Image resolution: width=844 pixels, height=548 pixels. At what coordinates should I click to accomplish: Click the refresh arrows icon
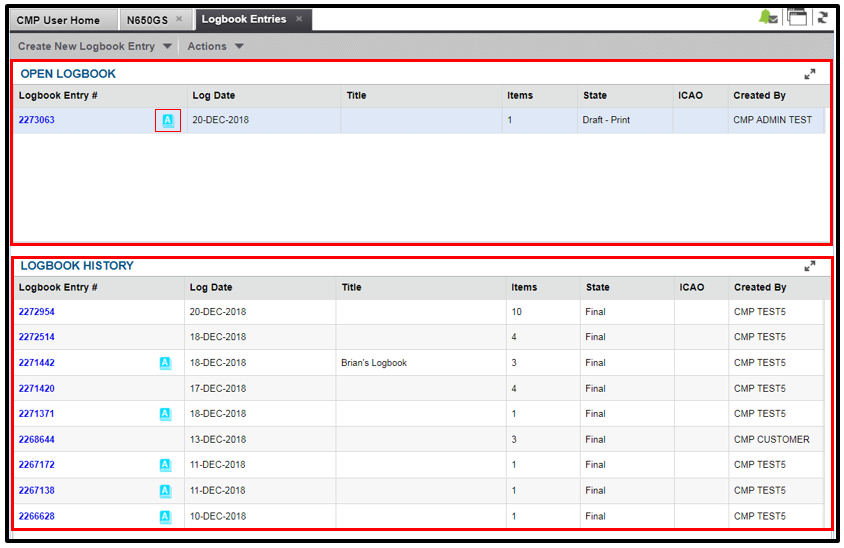point(822,17)
